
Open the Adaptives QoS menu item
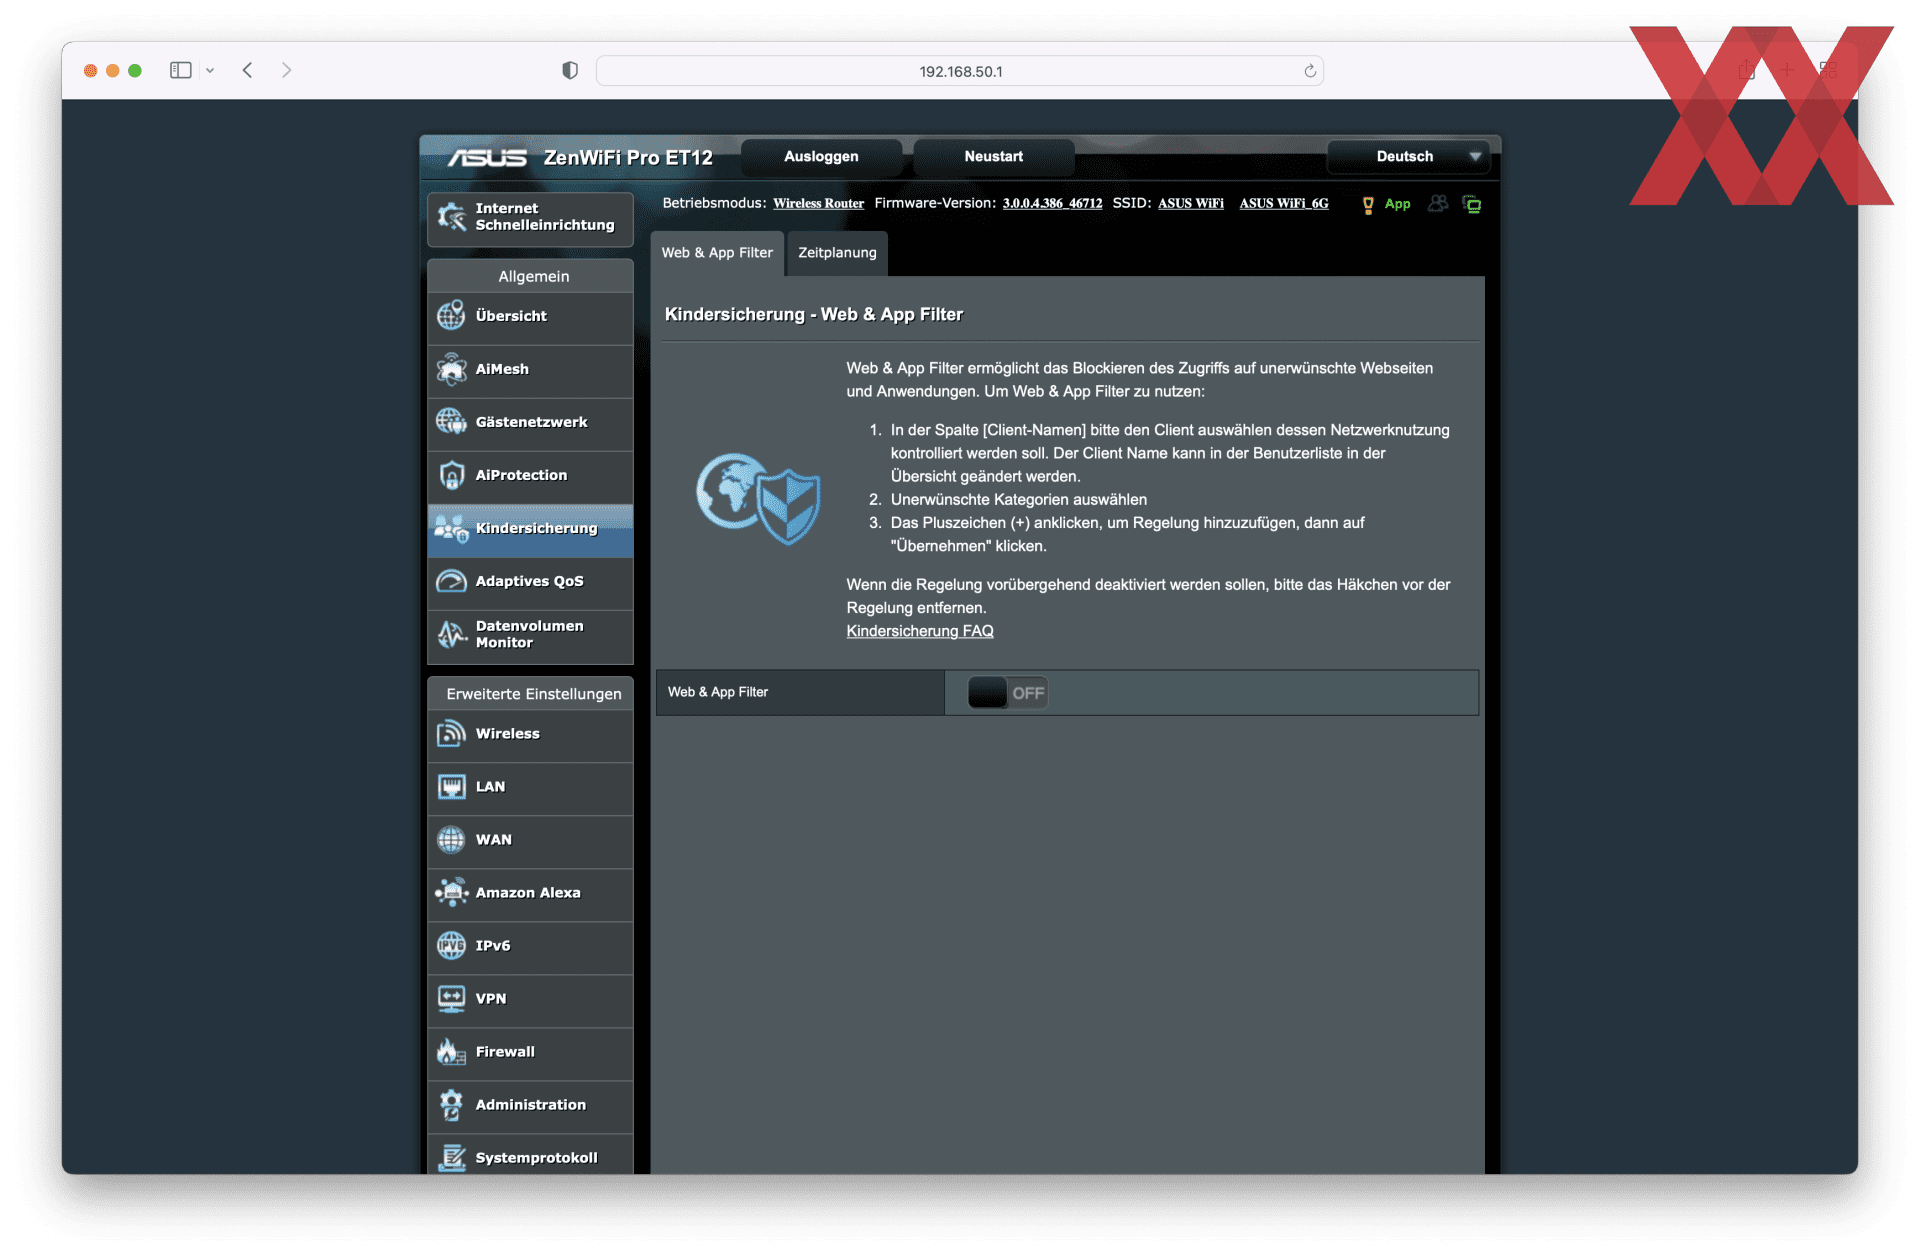point(530,582)
